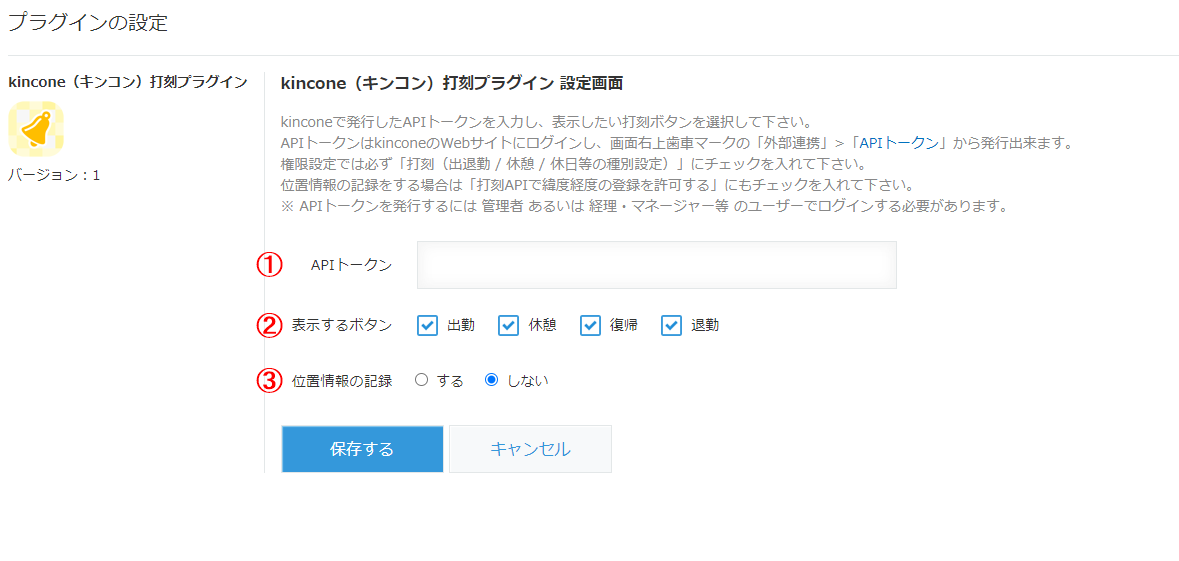
Task: Uncheck the 復帰 checkbox
Action: click(590, 326)
